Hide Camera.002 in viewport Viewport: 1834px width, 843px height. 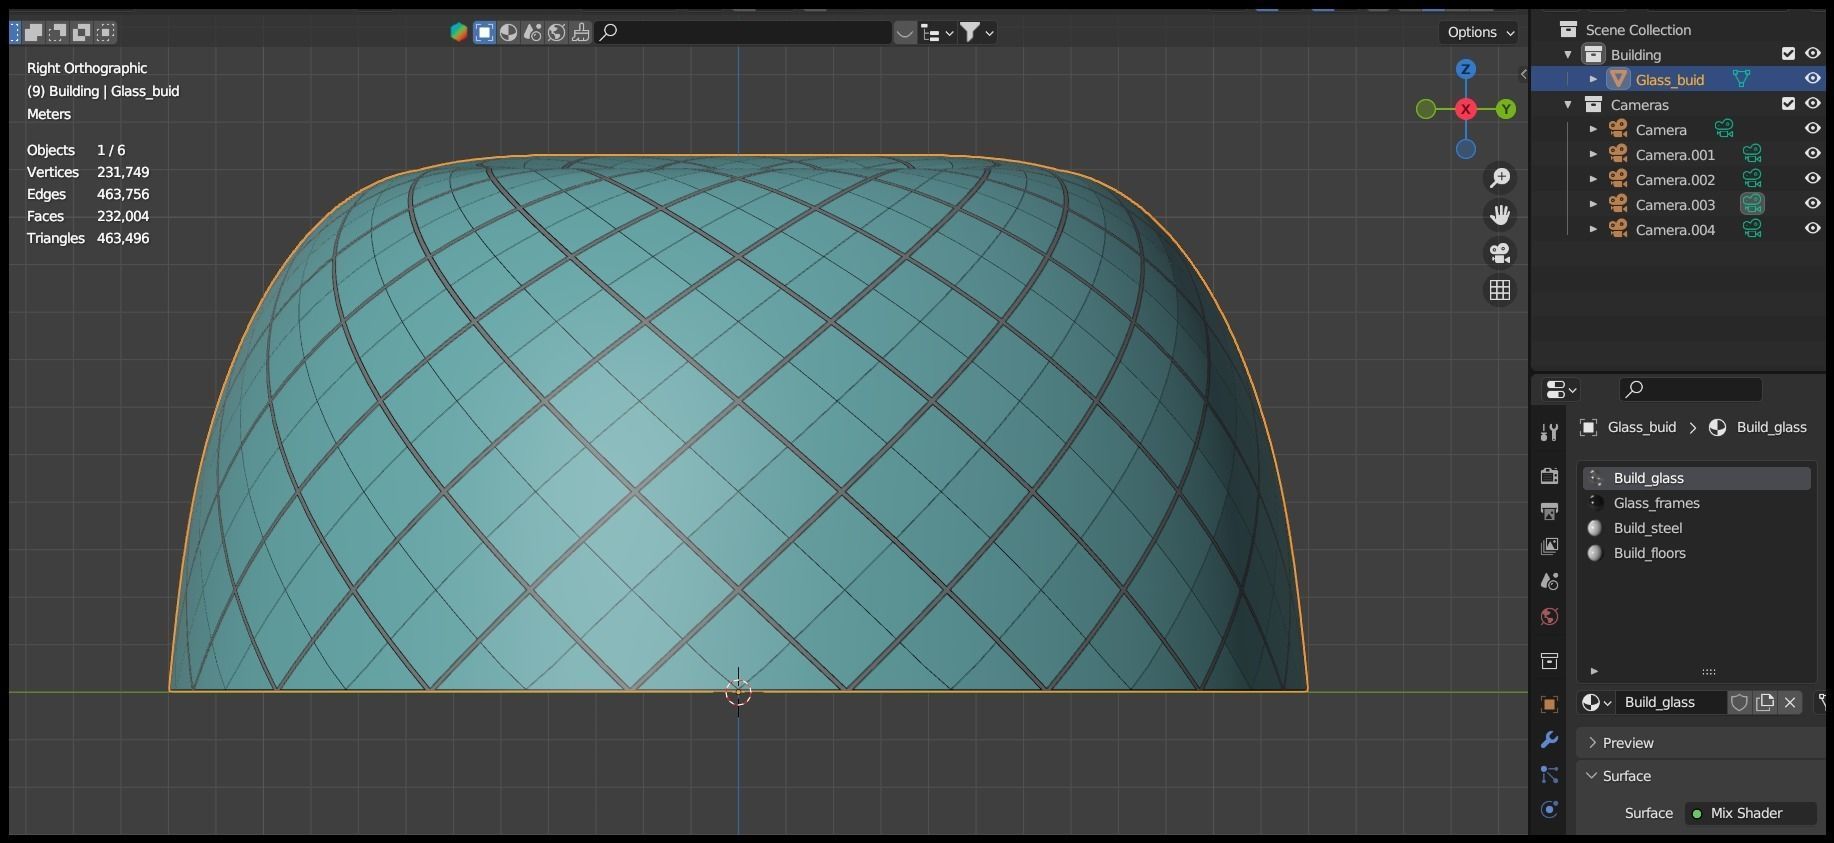(x=1812, y=179)
